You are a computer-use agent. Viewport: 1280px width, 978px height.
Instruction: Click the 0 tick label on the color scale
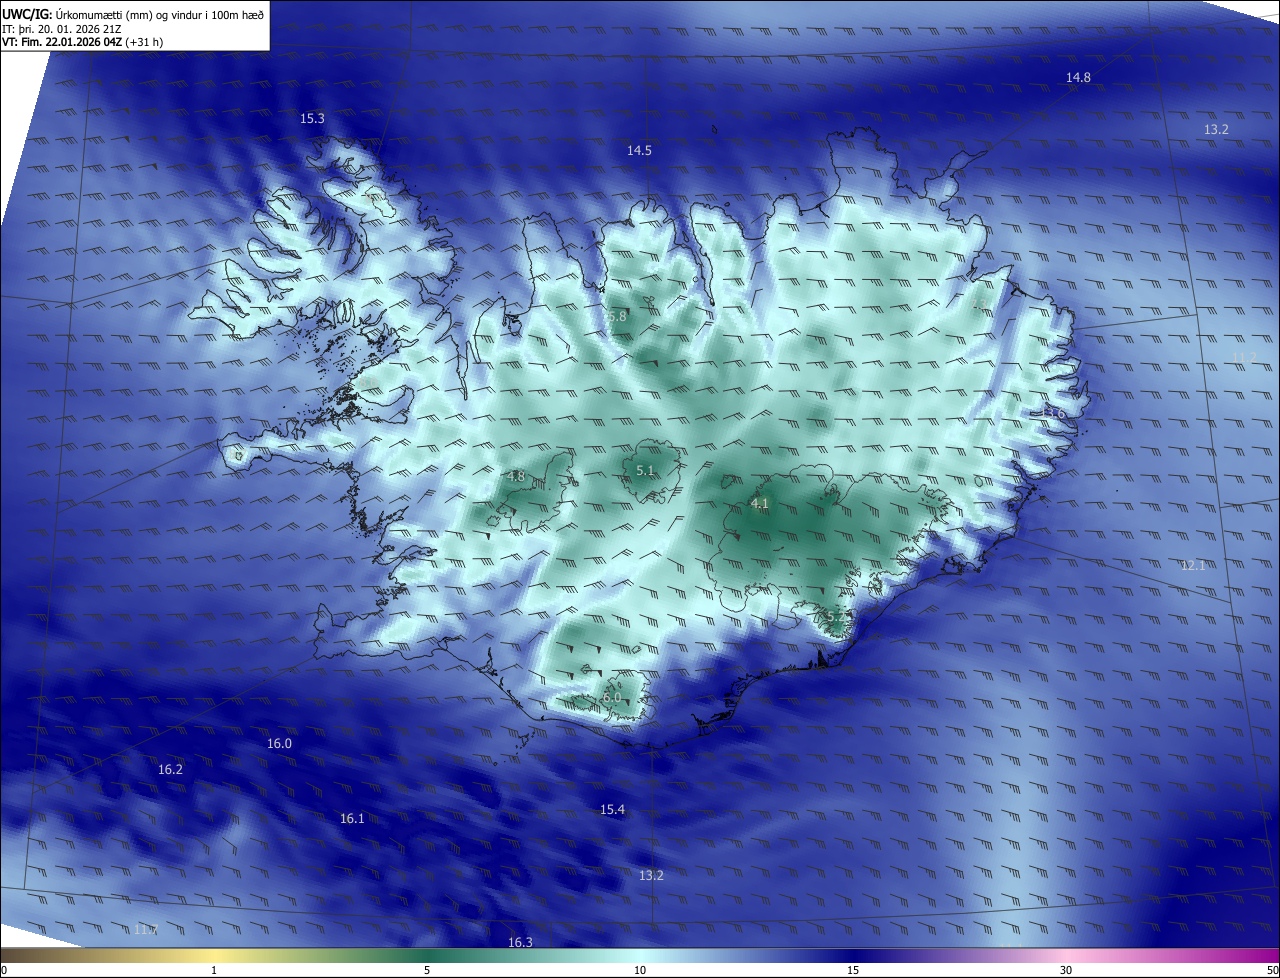[x=3, y=970]
